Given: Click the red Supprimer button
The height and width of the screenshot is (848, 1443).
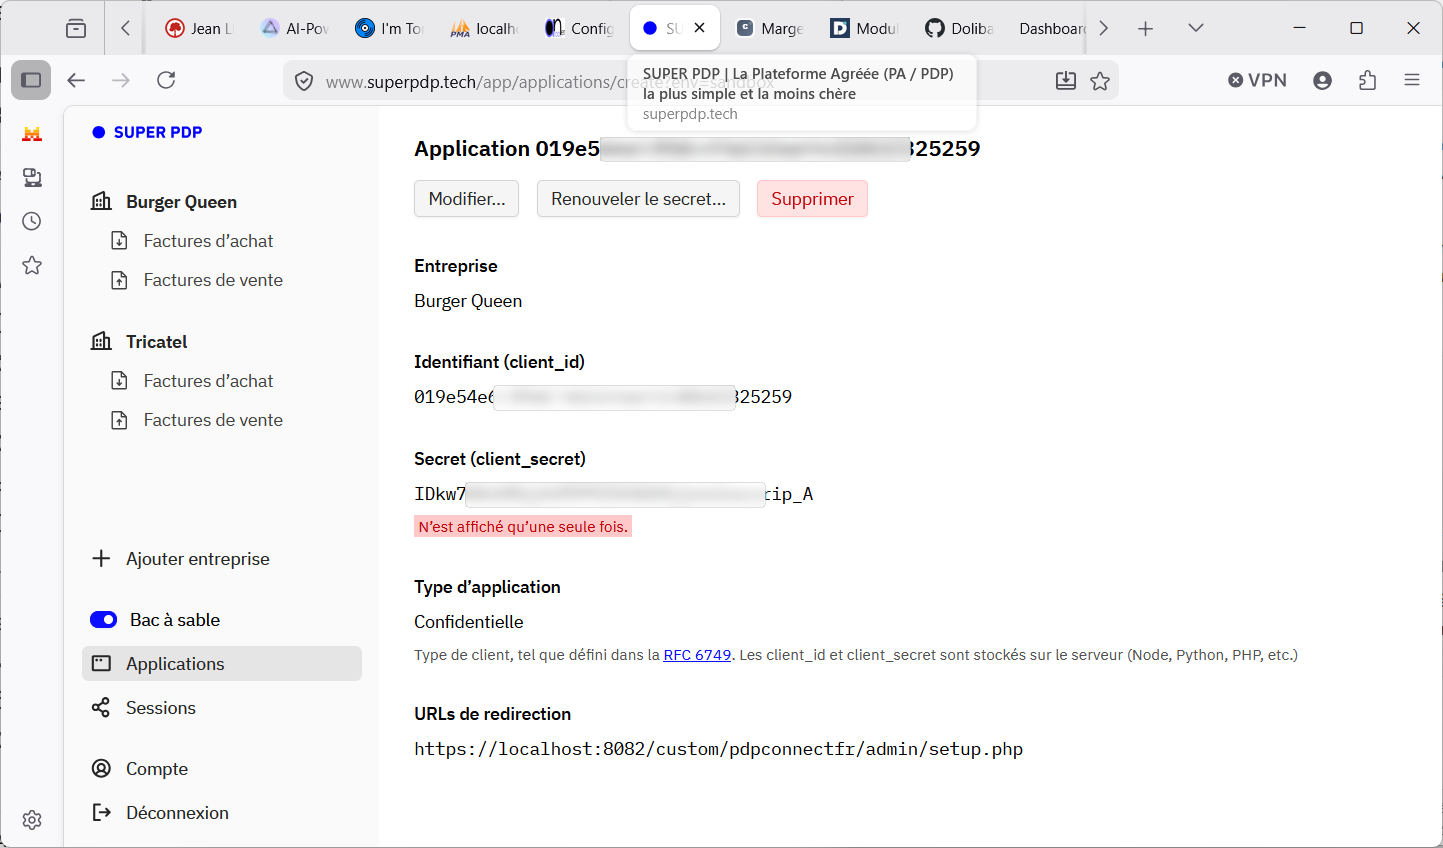Looking at the screenshot, I should [812, 199].
